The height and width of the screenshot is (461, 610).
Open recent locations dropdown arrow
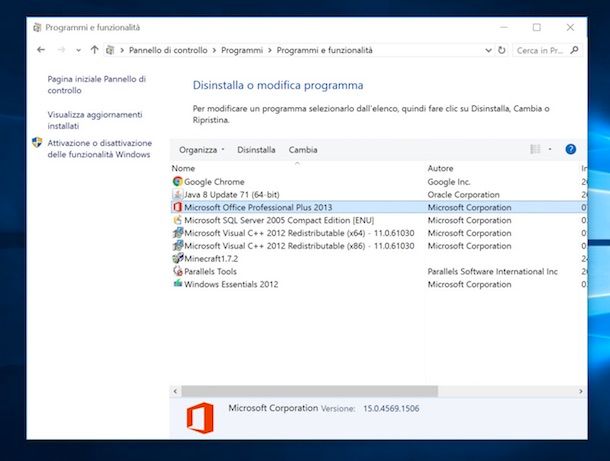[79, 50]
